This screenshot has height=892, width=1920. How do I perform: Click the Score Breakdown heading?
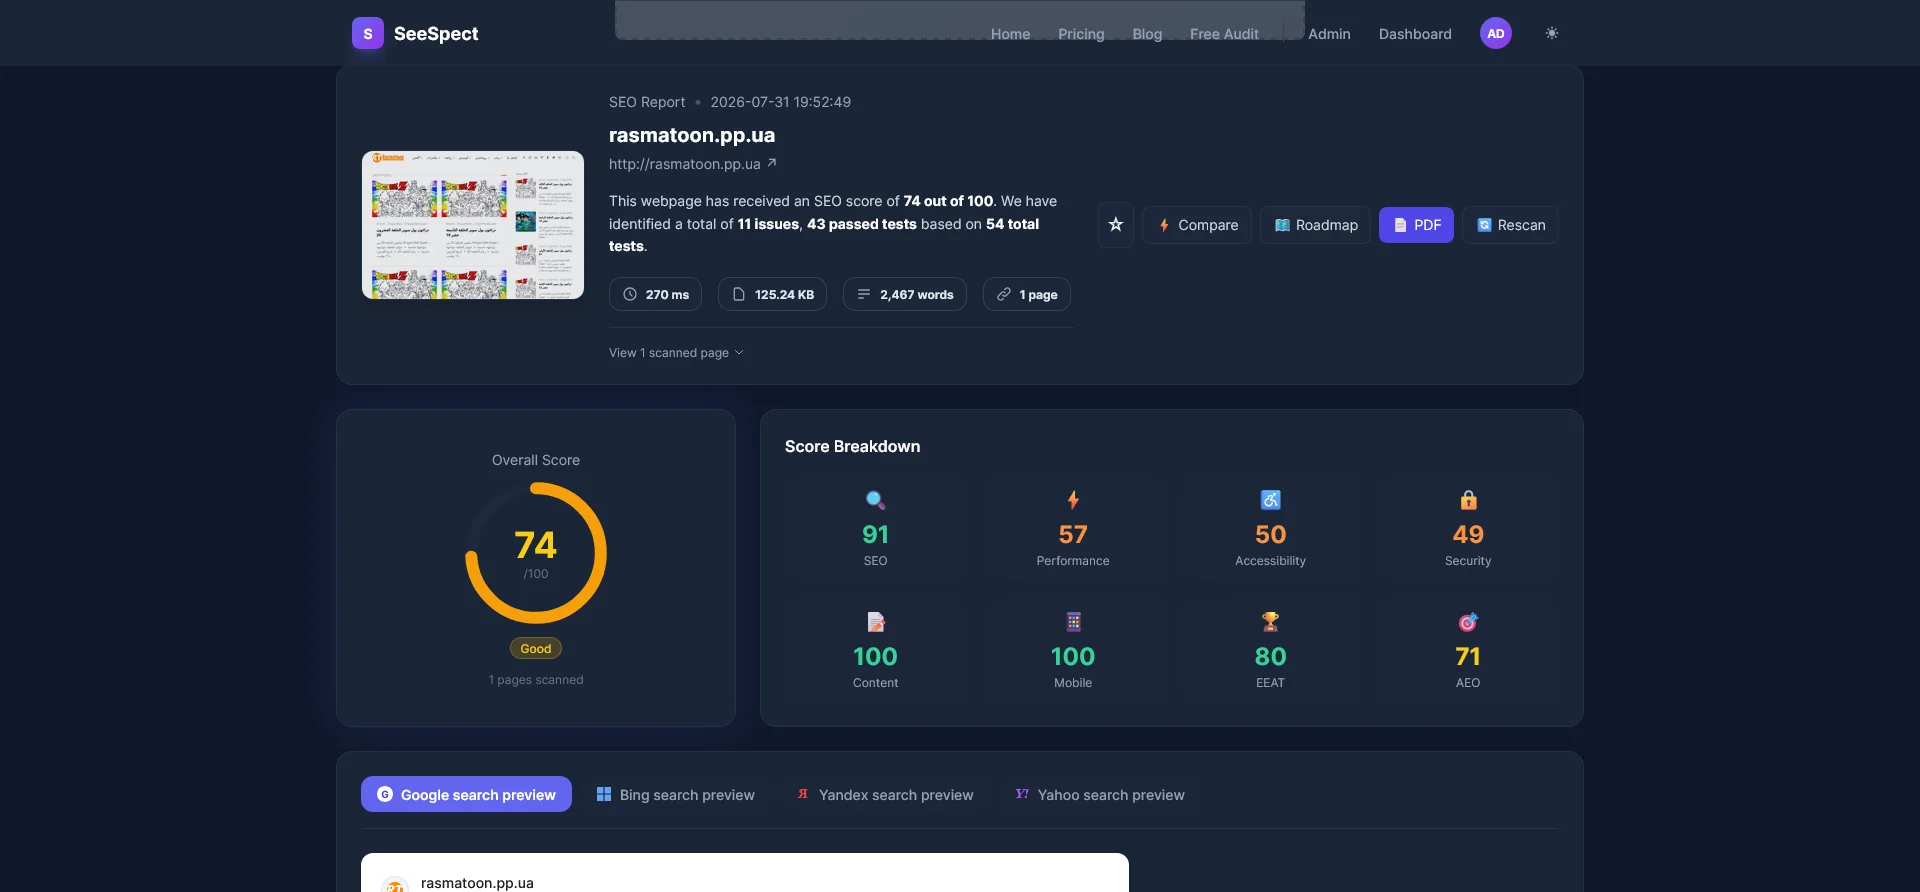click(852, 446)
